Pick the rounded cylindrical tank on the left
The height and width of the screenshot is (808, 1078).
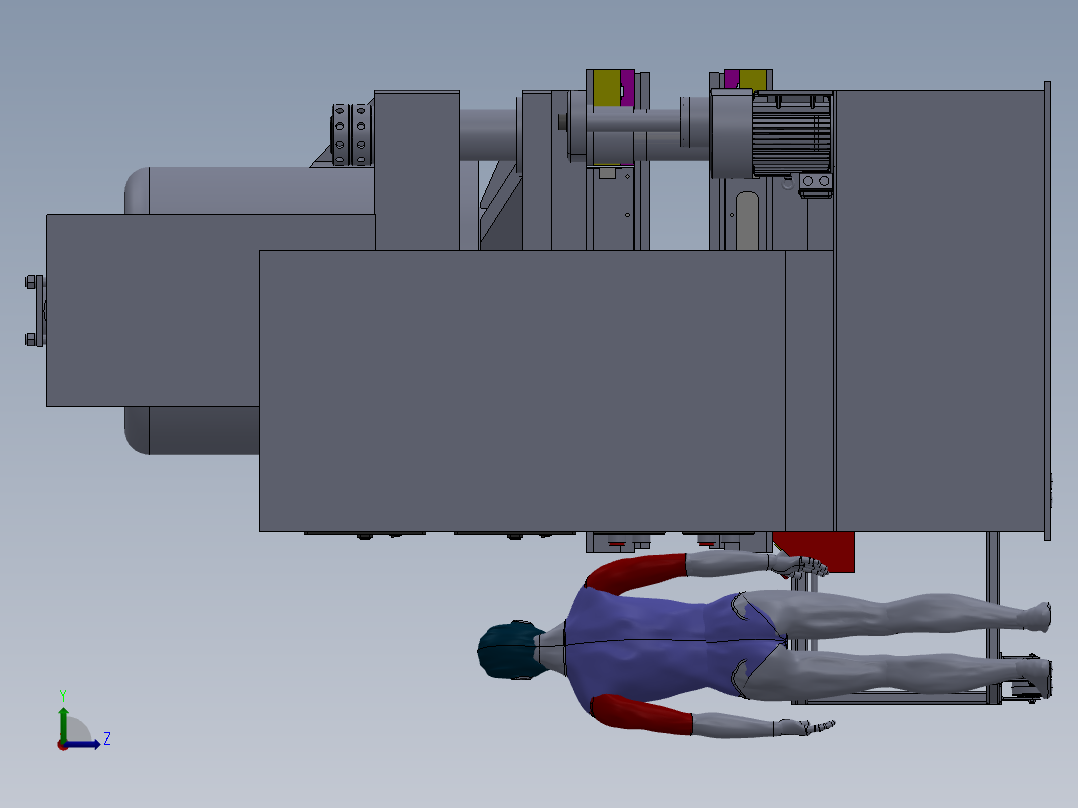tap(248, 190)
